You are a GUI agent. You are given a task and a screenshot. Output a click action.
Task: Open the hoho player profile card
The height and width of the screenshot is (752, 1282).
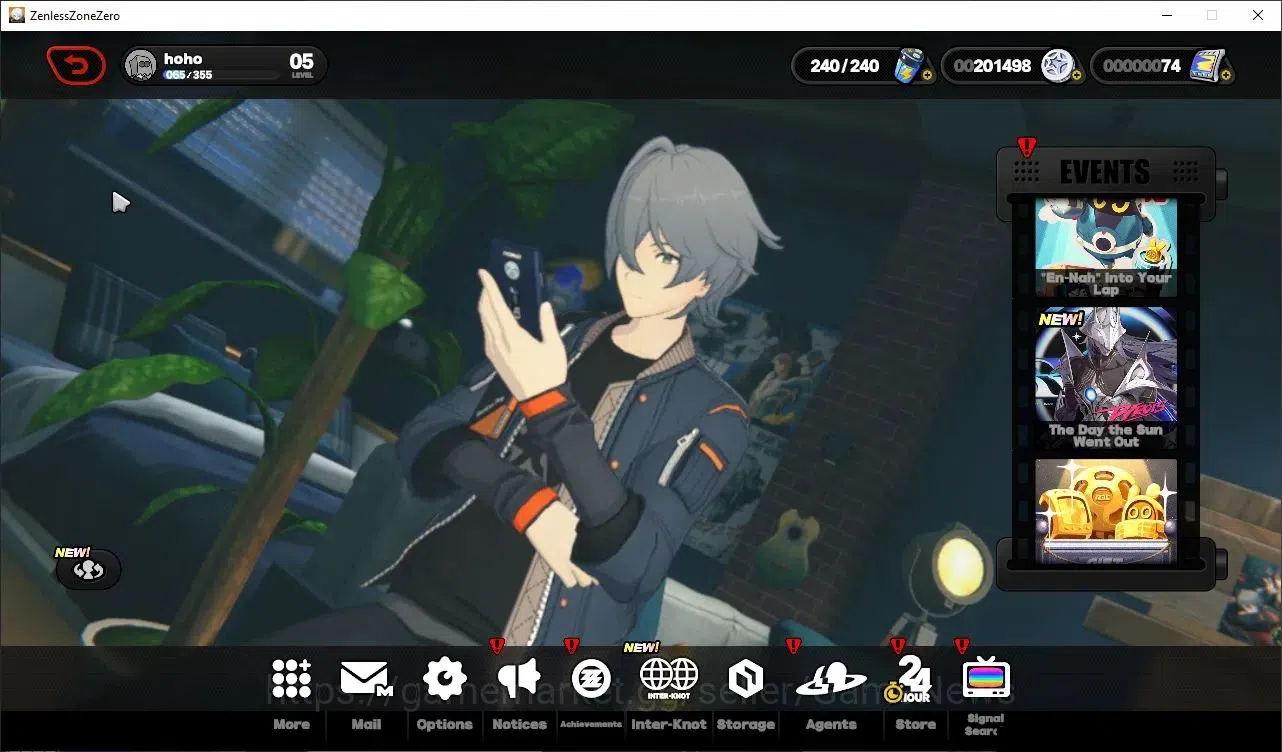[x=224, y=66]
